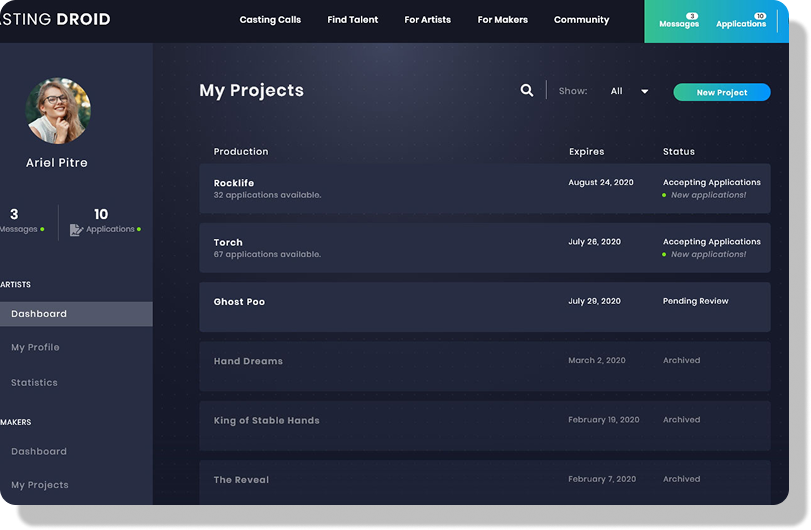Select Dashboard under Artists
811x530 pixels.
(76, 314)
